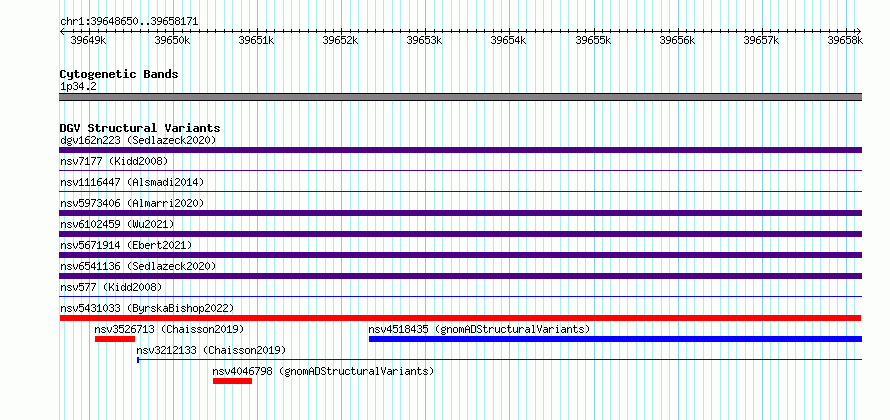890x420 pixels.
Task: Click the ruler's left arrow end
Action: pos(62,31)
